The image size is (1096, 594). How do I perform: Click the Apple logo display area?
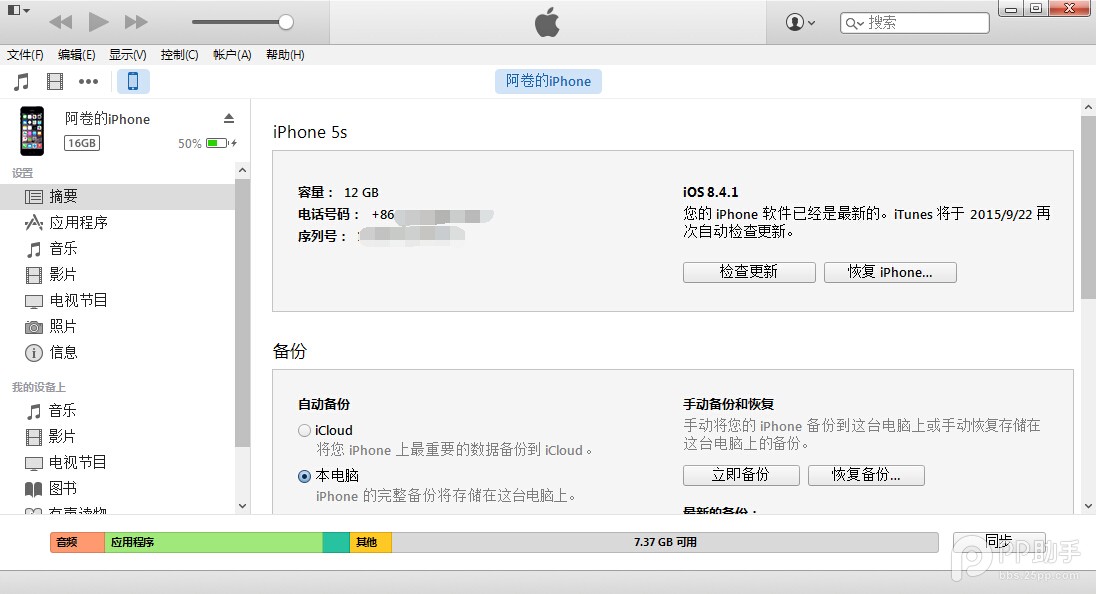[548, 22]
